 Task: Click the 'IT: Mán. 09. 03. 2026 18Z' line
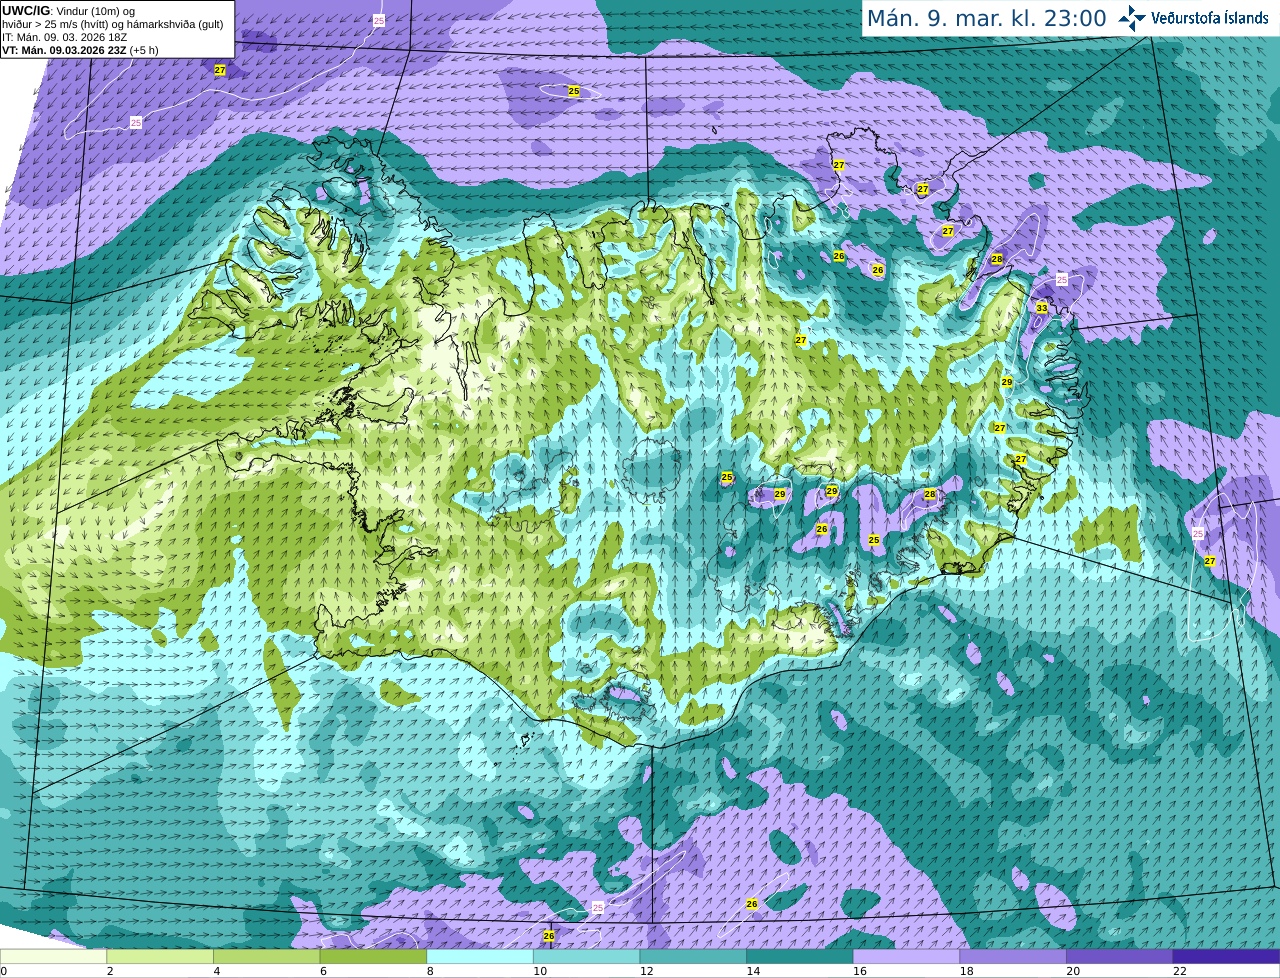(x=65, y=37)
